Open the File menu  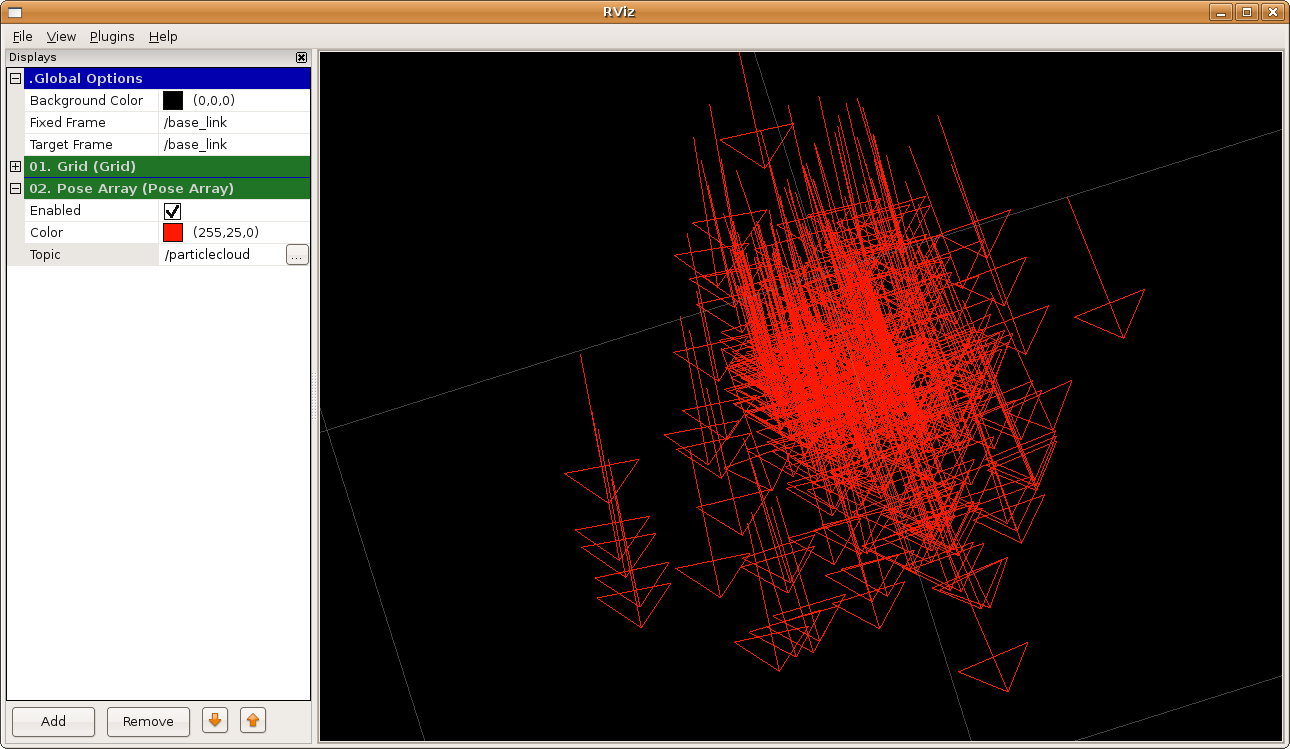pos(22,36)
